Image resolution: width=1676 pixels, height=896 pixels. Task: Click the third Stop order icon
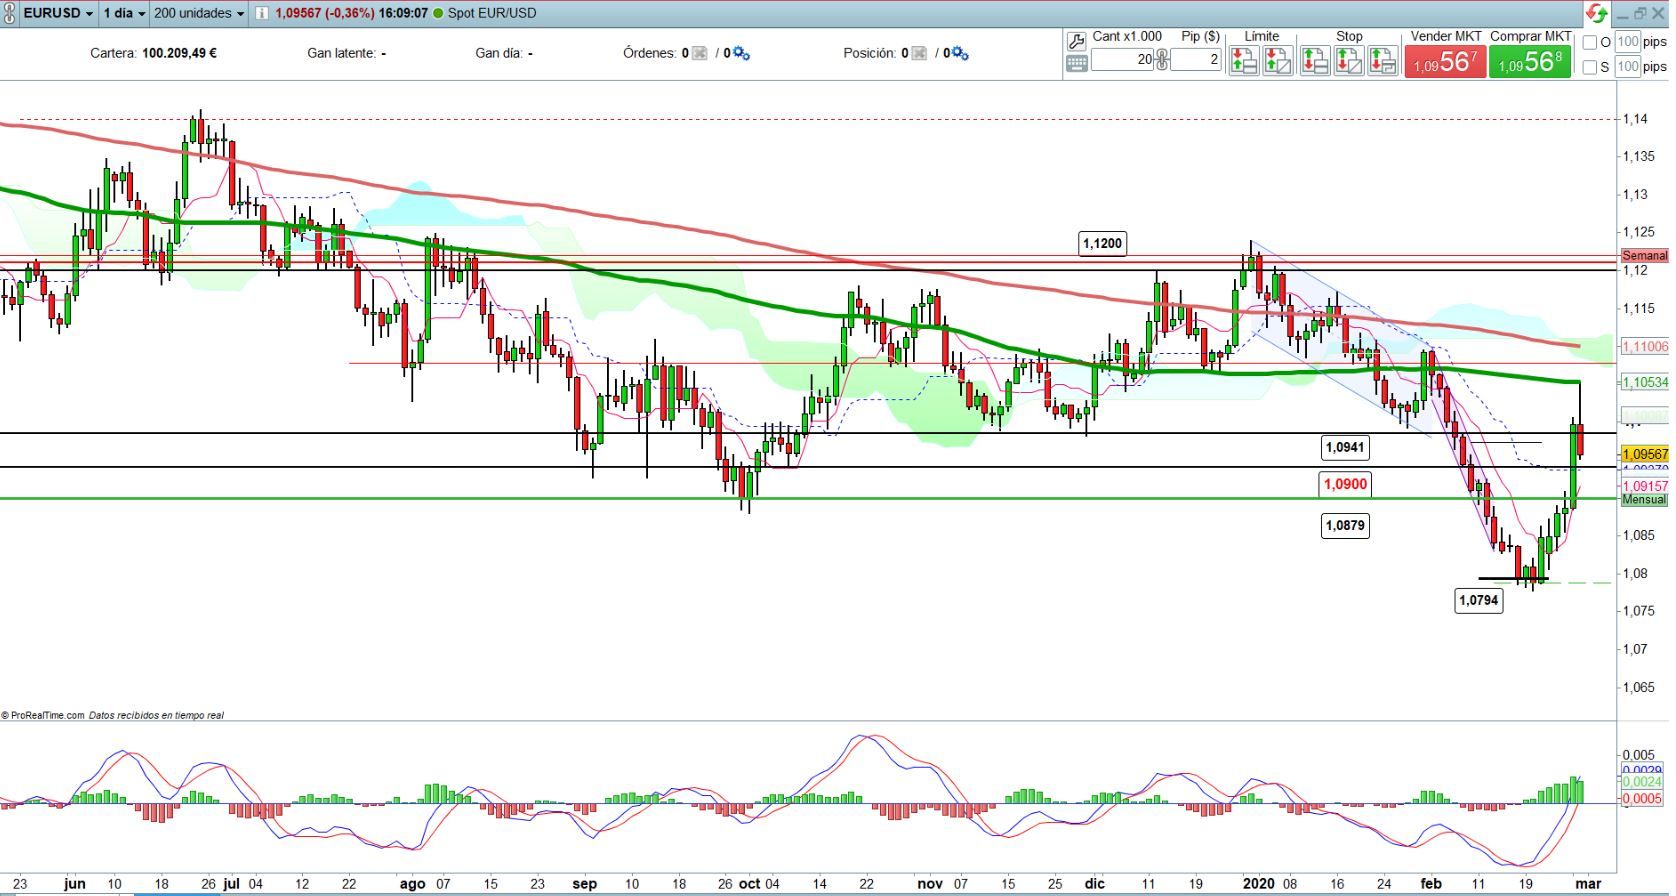(x=1382, y=61)
